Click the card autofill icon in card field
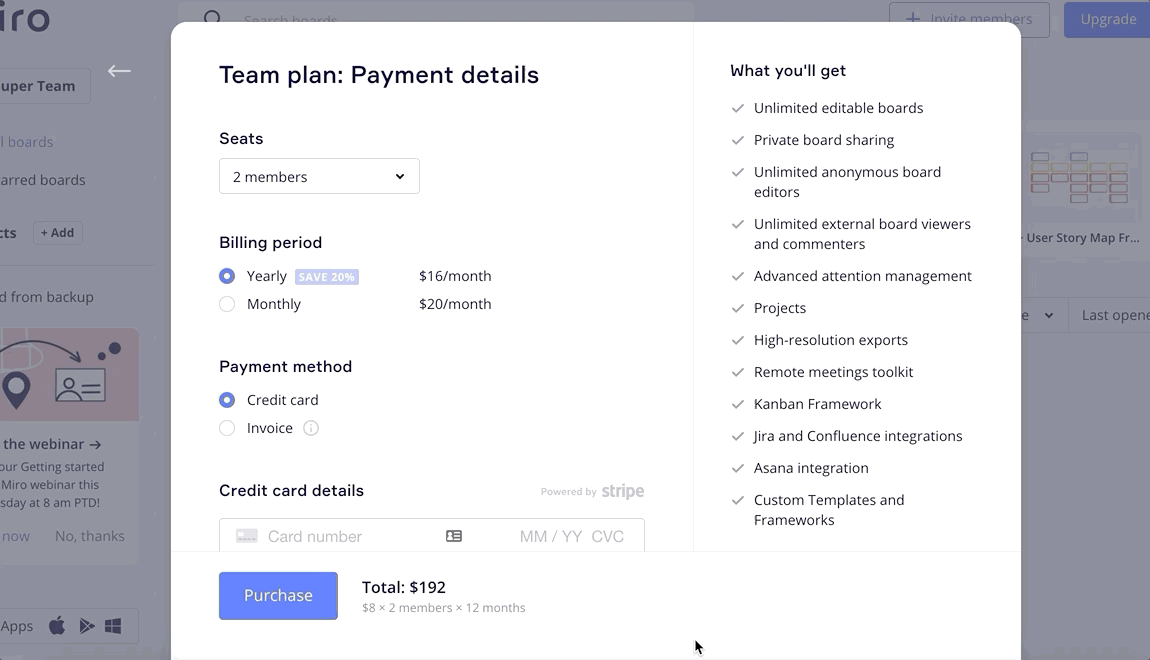This screenshot has width=1150, height=660. tap(454, 536)
